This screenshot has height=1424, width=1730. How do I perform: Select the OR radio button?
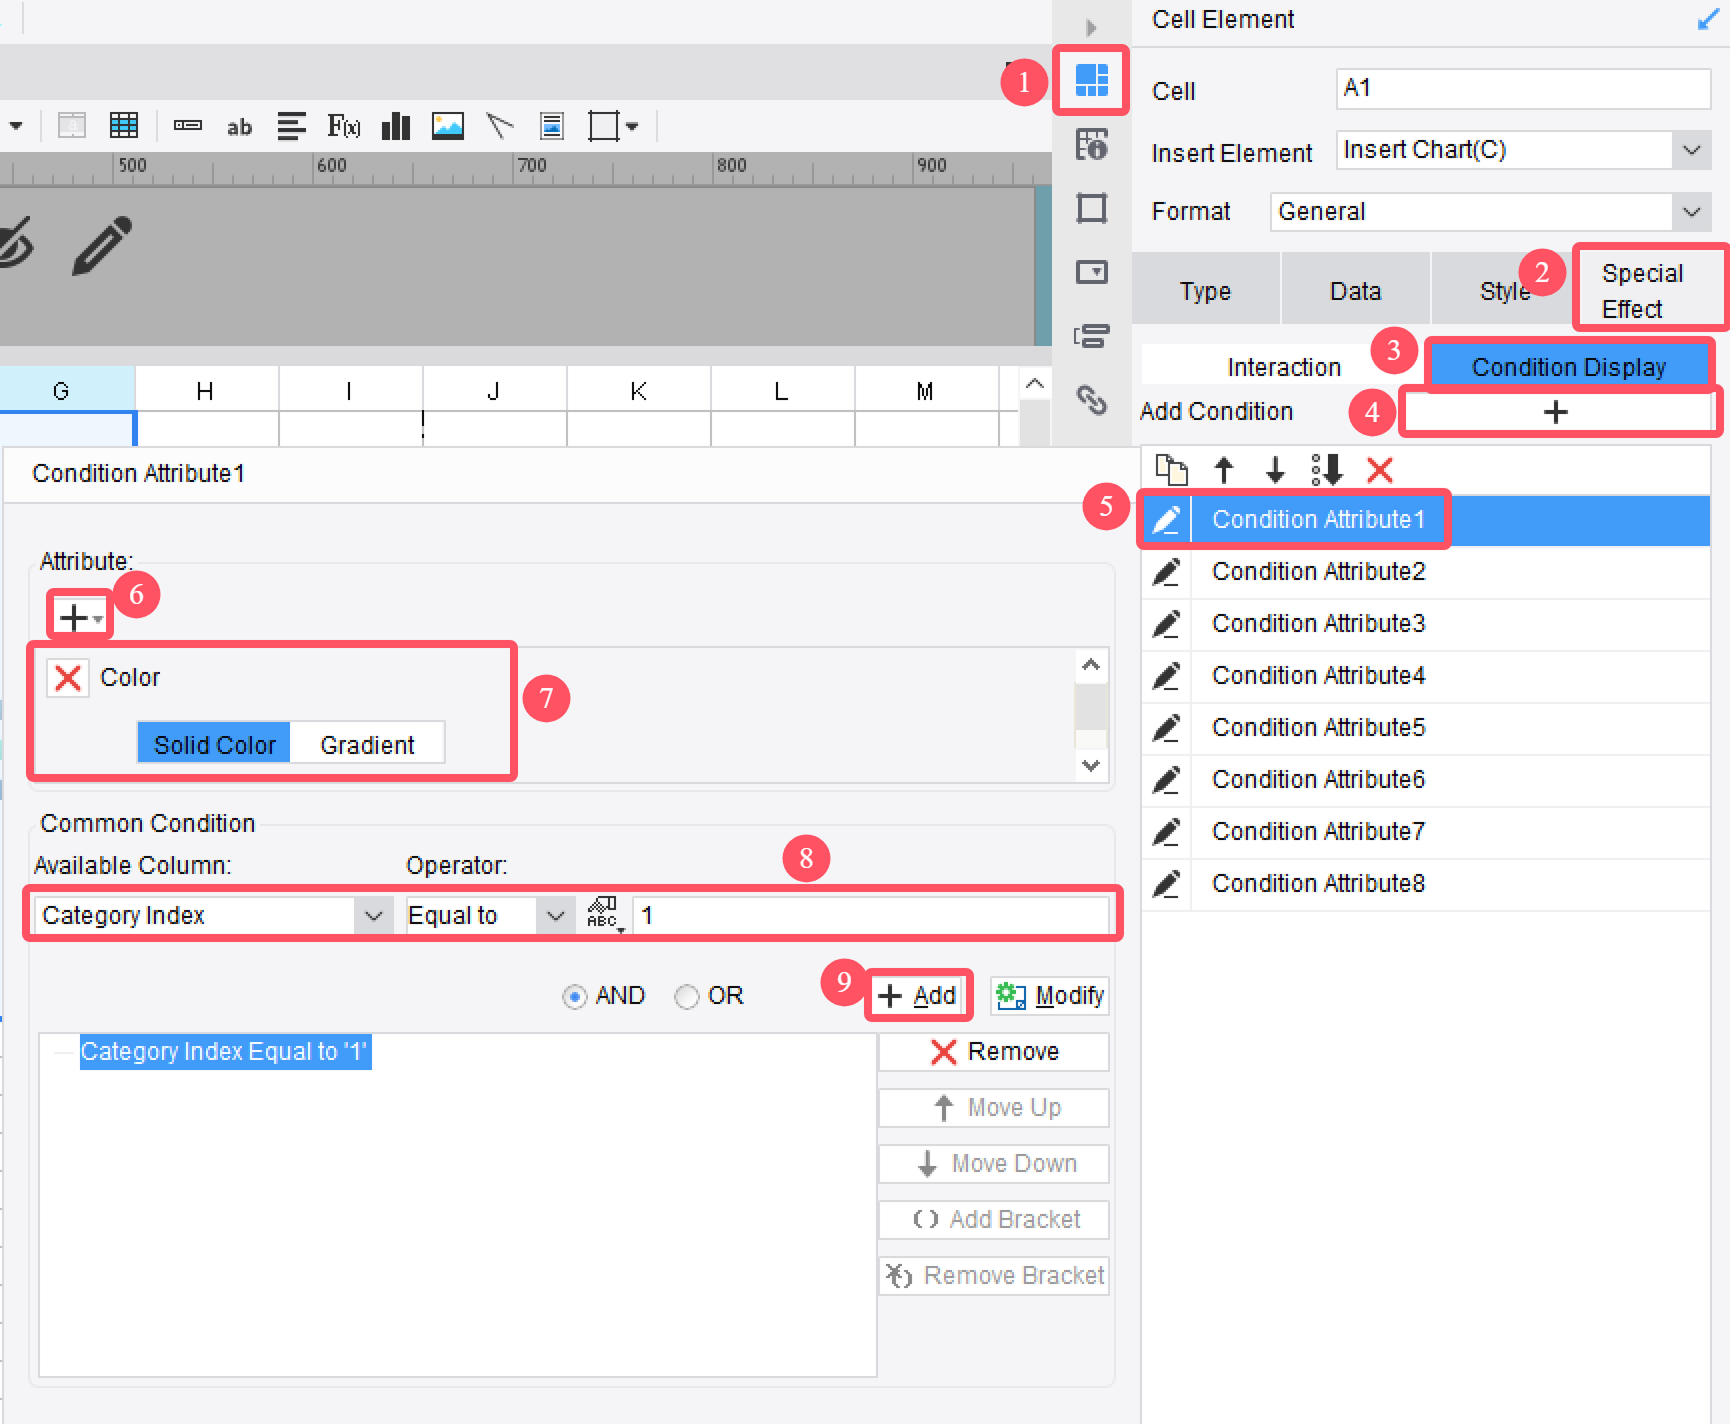pos(686,996)
